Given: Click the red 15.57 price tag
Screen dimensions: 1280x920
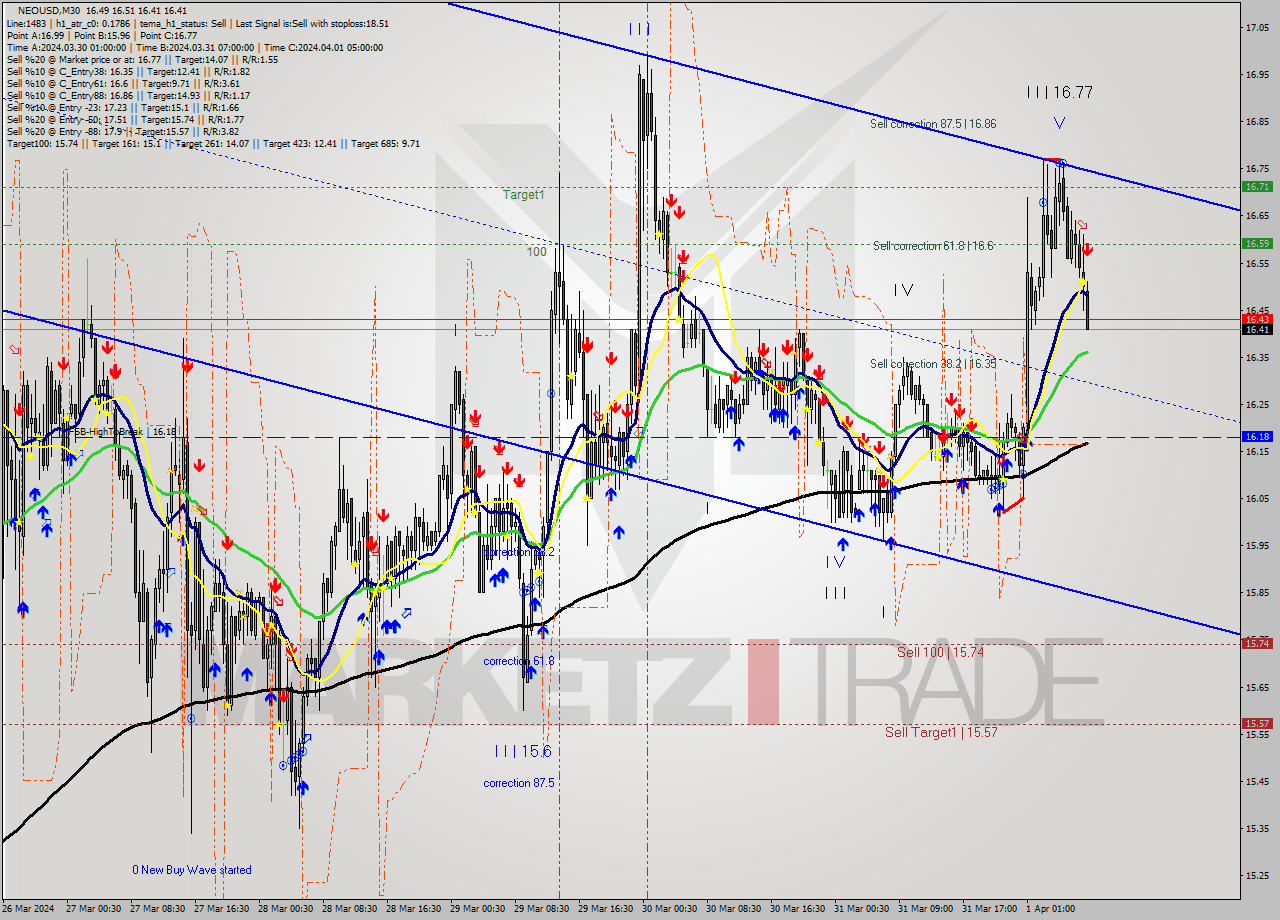Looking at the screenshot, I should point(1257,723).
